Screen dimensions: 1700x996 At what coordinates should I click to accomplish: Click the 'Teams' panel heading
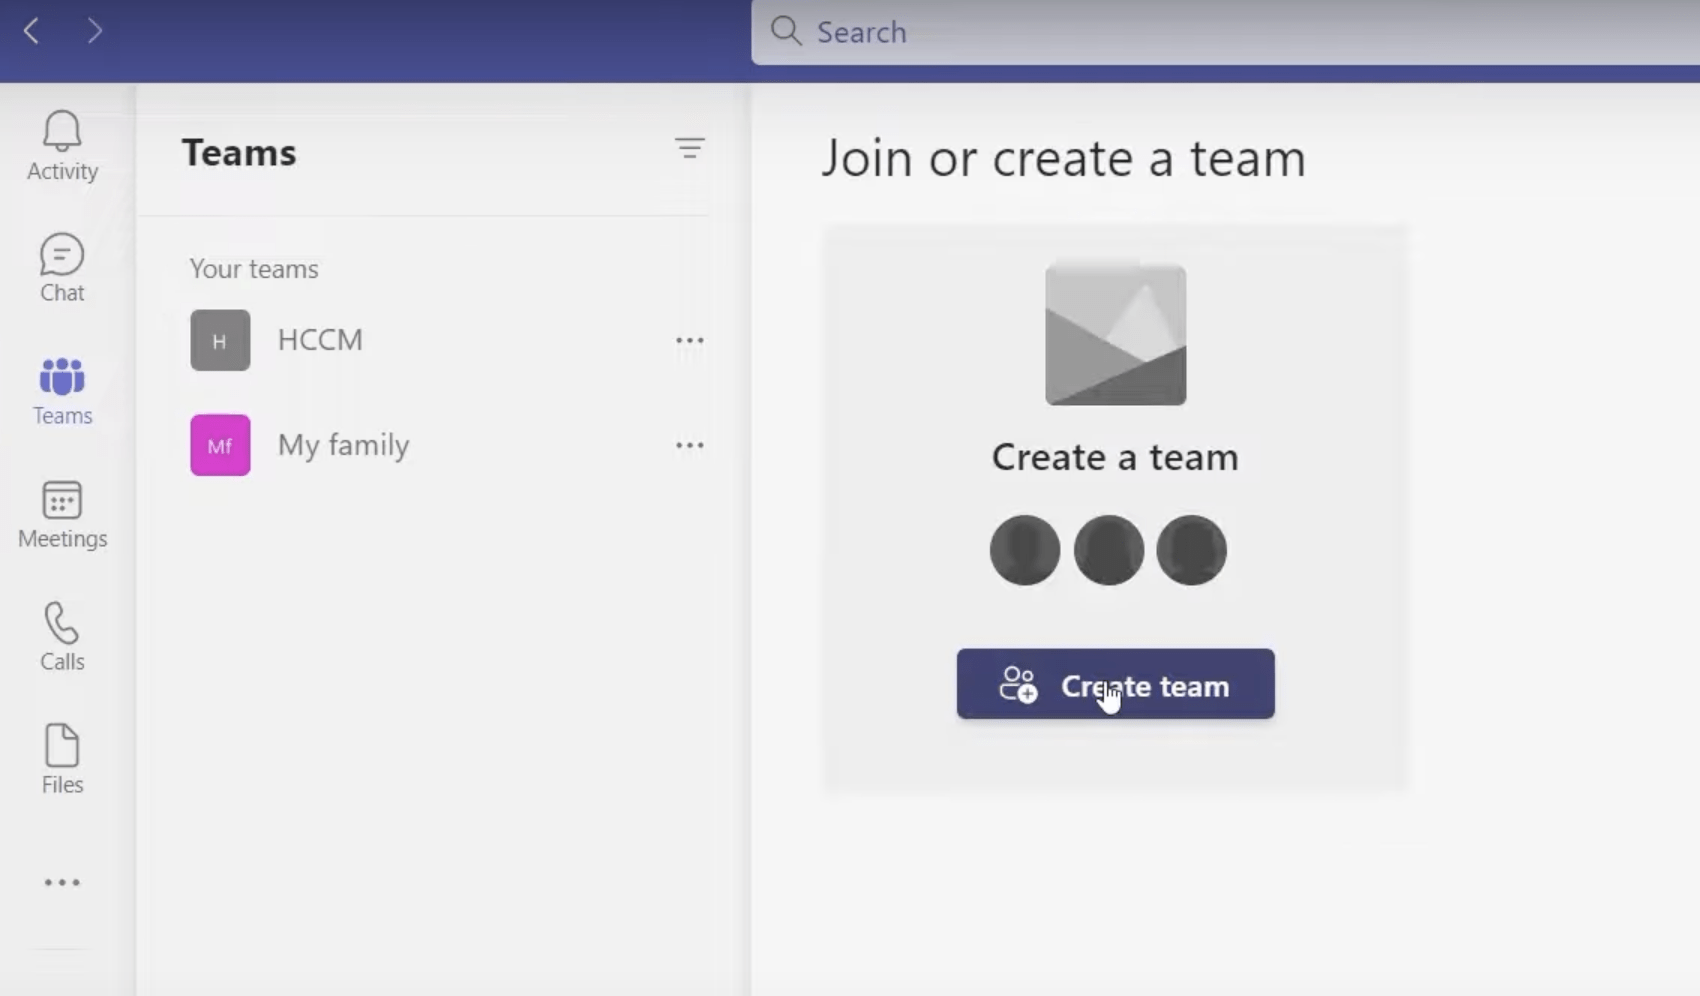[239, 152]
